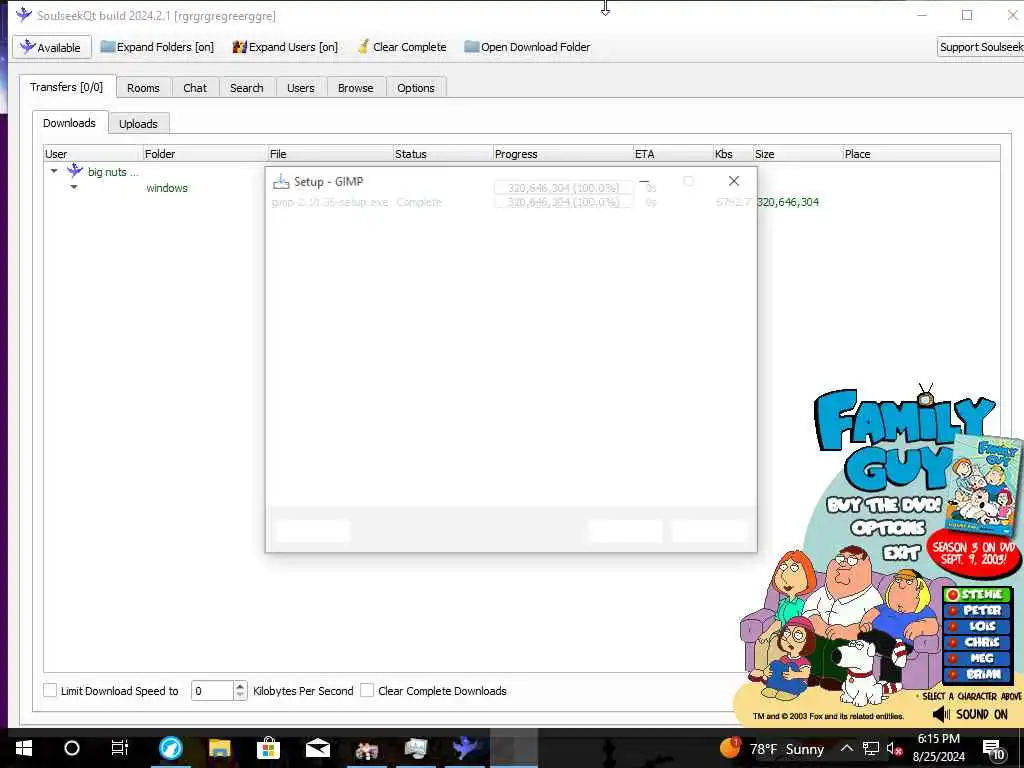Click the Folder column header

click(205, 154)
